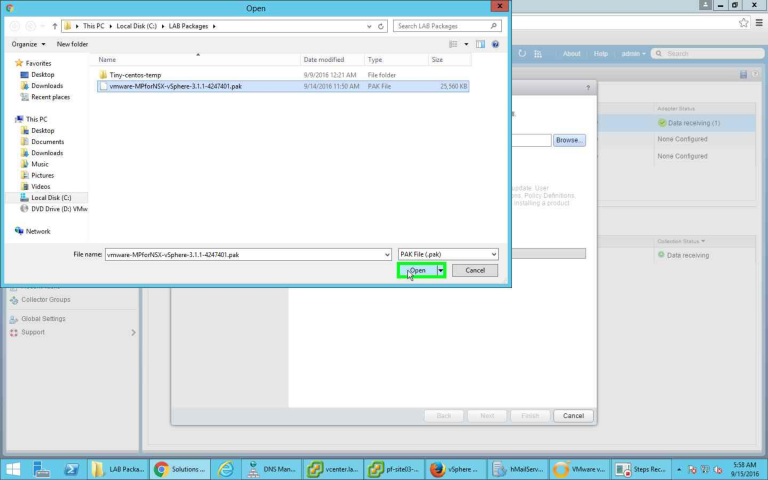The height and width of the screenshot is (480, 768).
Task: Click Local Disk (C:) in address breadcrumb
Action: pyautogui.click(x=136, y=26)
